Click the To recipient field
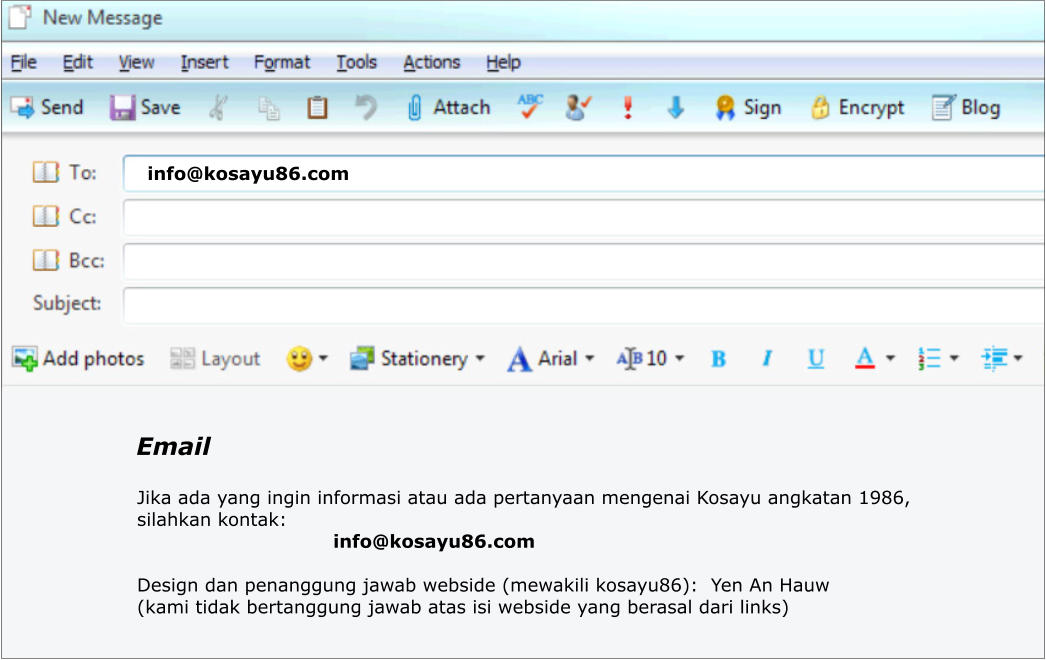1046x660 pixels. (584, 174)
